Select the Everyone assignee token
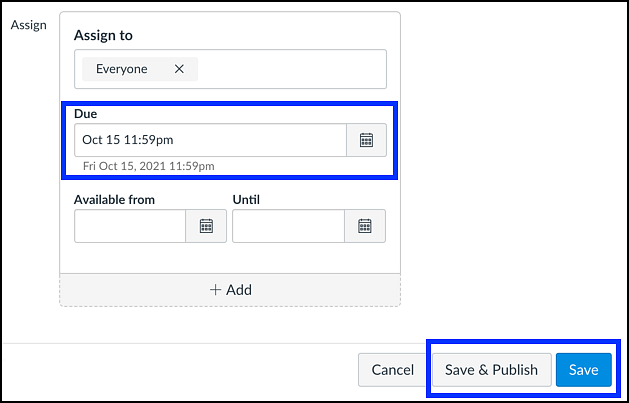Viewport: 629px width, 403px height. [121, 69]
